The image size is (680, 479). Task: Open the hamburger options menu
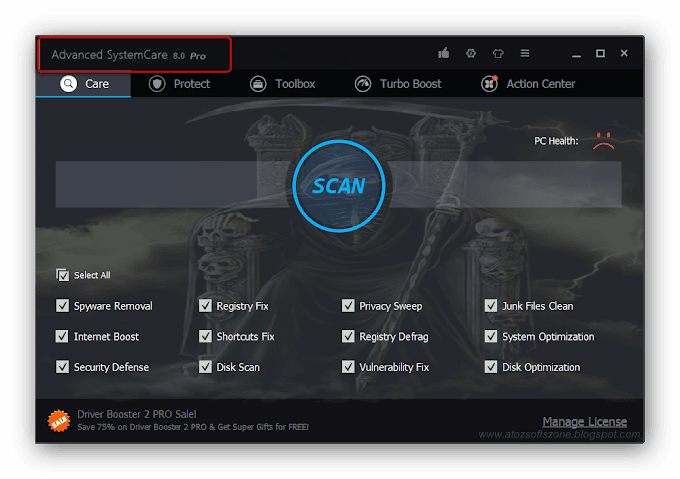click(x=525, y=53)
